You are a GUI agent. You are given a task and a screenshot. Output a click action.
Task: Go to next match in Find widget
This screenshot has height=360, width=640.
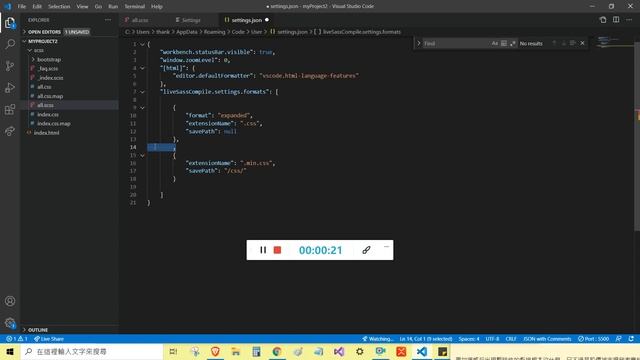tap(564, 43)
